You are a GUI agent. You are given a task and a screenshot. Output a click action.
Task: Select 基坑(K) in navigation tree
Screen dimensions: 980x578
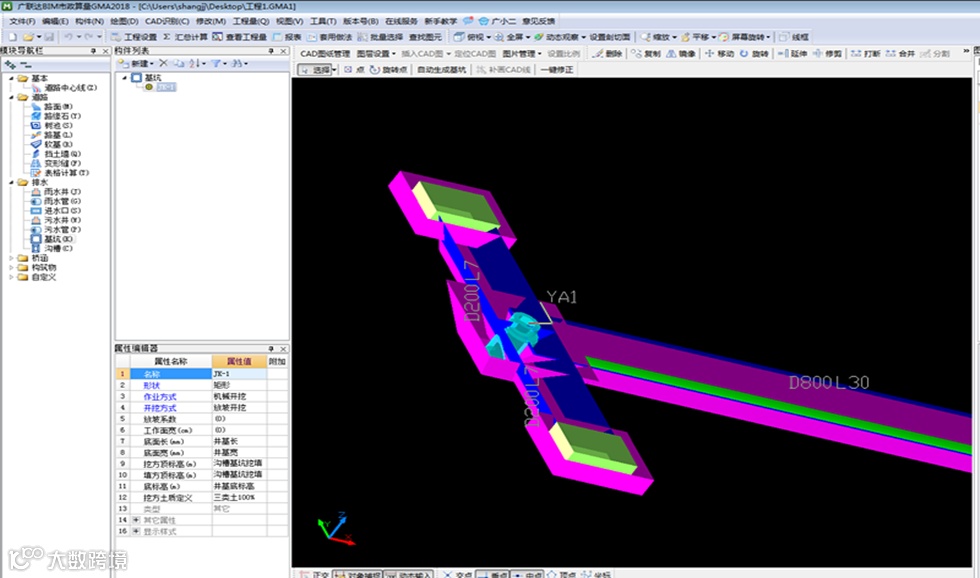click(58, 239)
